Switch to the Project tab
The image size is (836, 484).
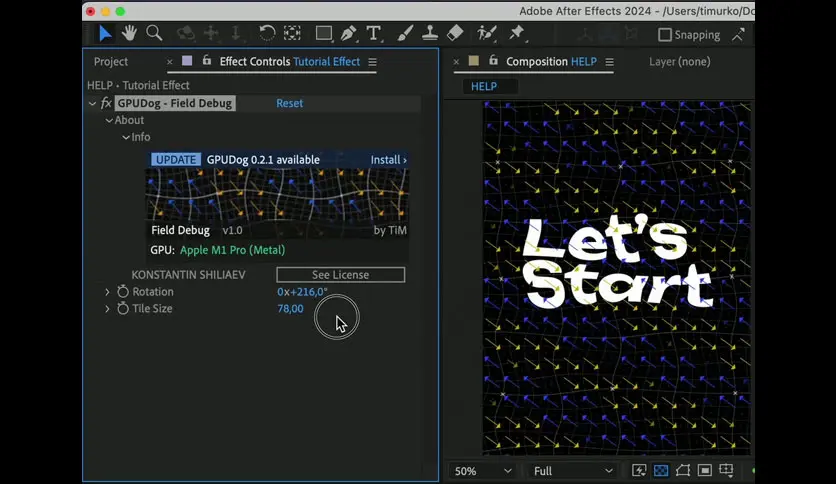(x=111, y=62)
